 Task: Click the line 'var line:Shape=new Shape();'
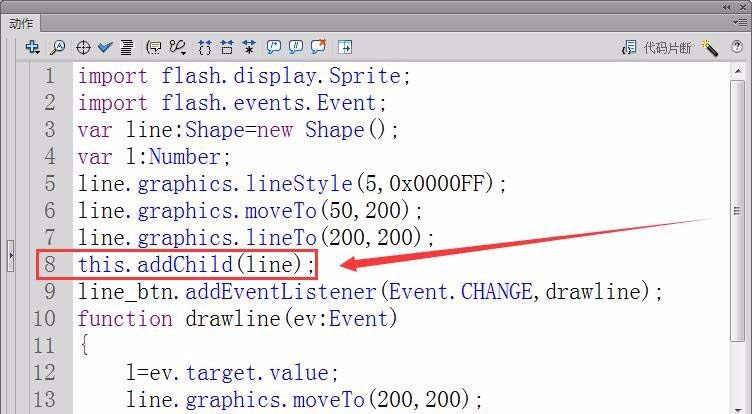(x=238, y=130)
